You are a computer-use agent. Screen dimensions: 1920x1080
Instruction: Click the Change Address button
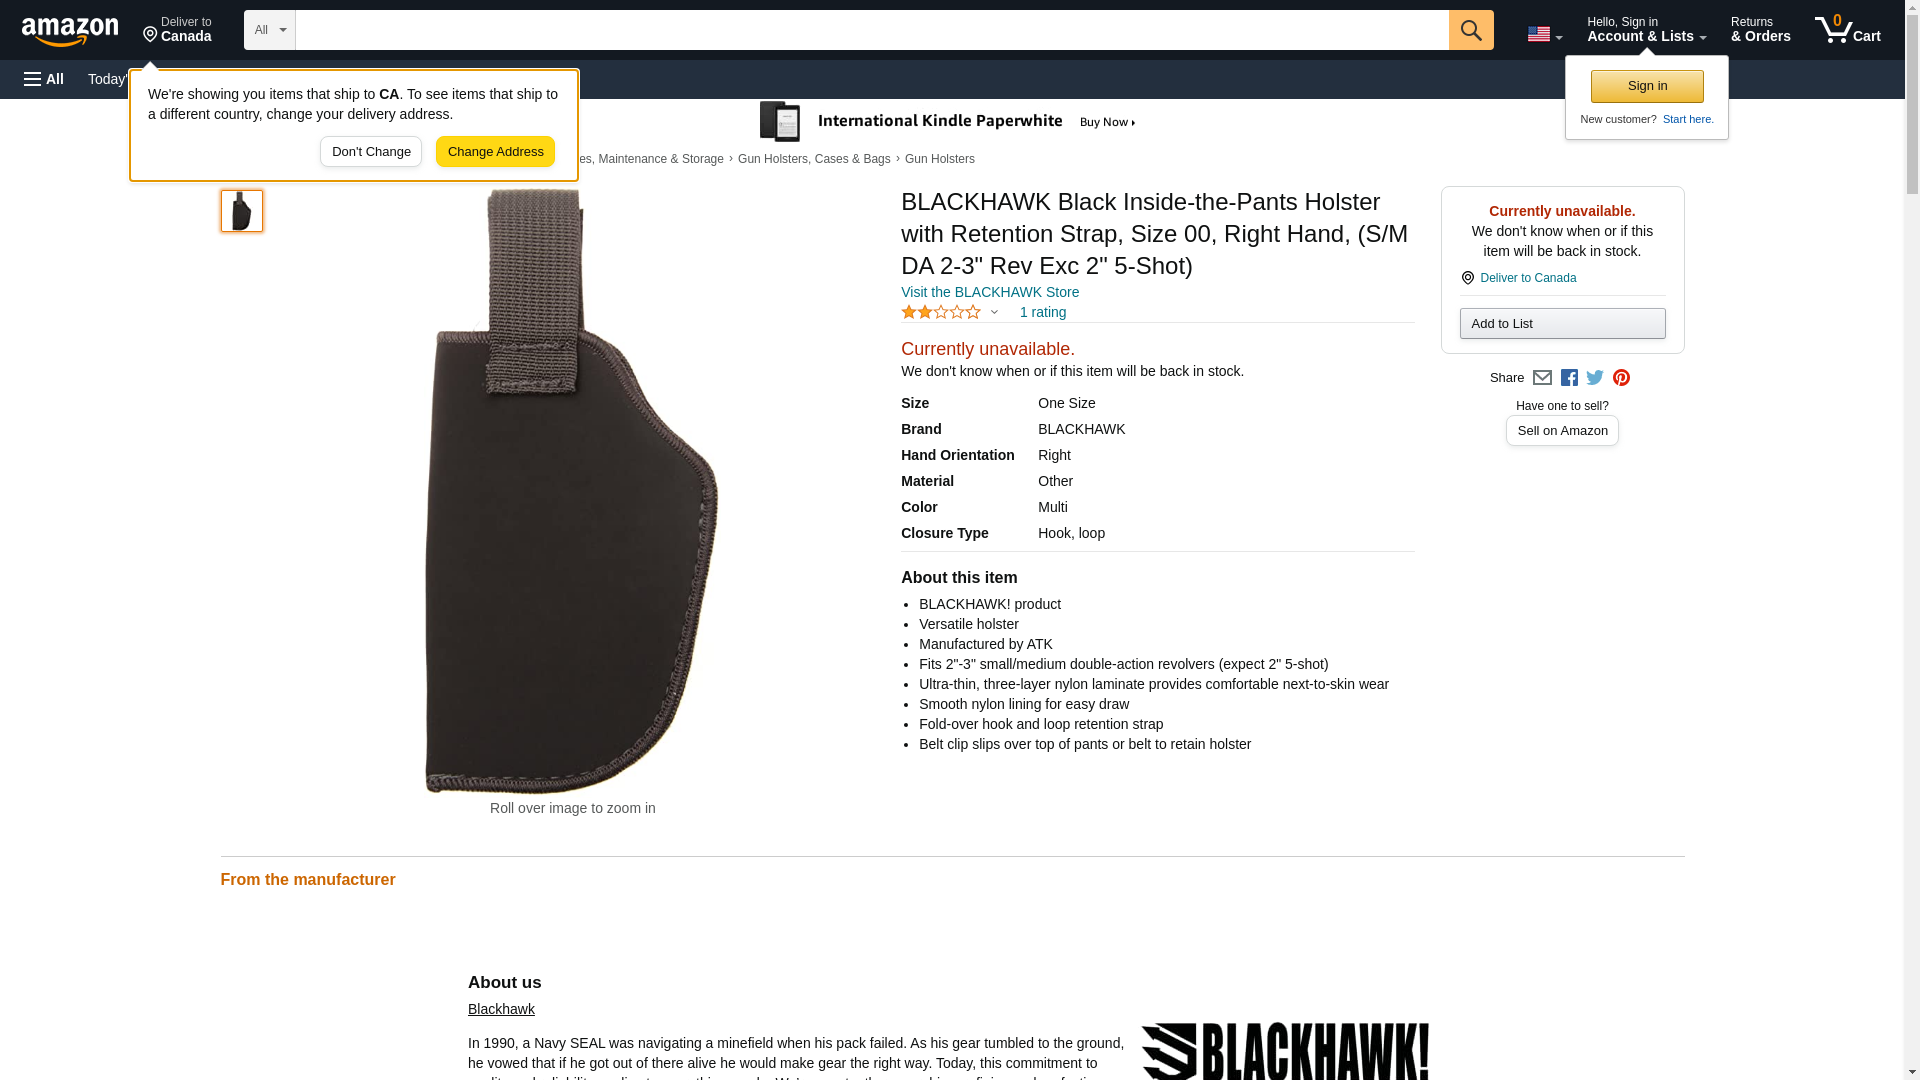coord(495,152)
